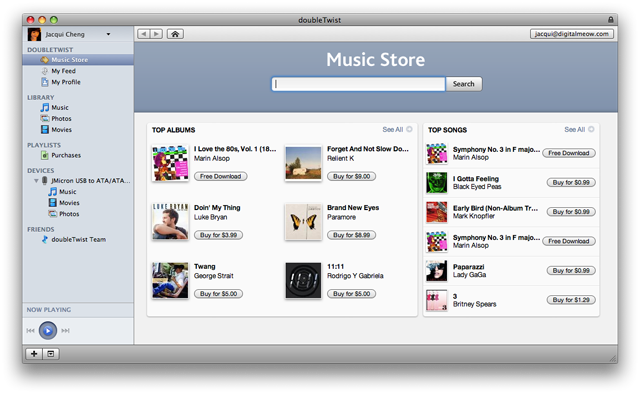Buy Doin' My Thing for $3.99

coord(218,235)
